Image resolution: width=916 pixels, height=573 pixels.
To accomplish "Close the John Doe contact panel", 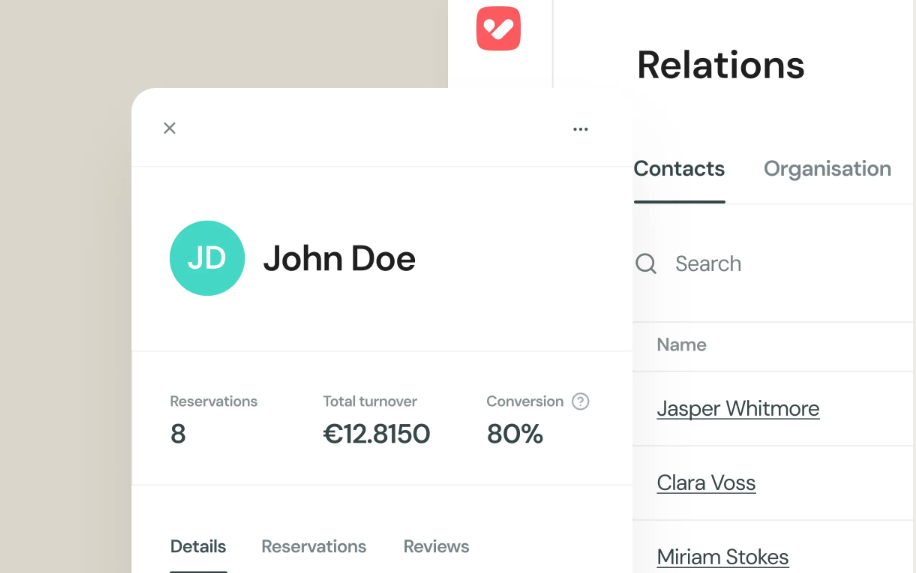I will (x=170, y=128).
